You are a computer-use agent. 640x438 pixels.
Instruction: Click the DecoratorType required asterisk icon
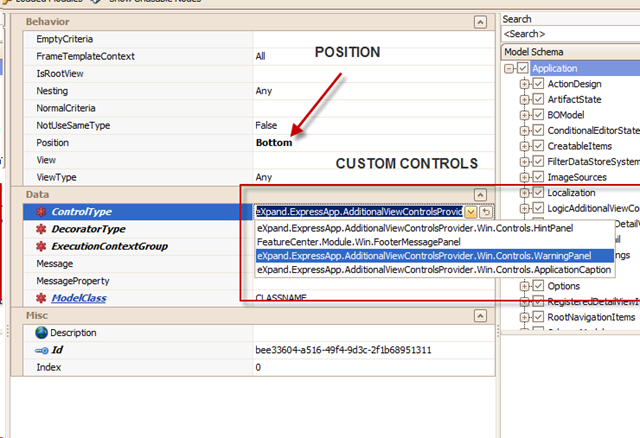(x=41, y=229)
